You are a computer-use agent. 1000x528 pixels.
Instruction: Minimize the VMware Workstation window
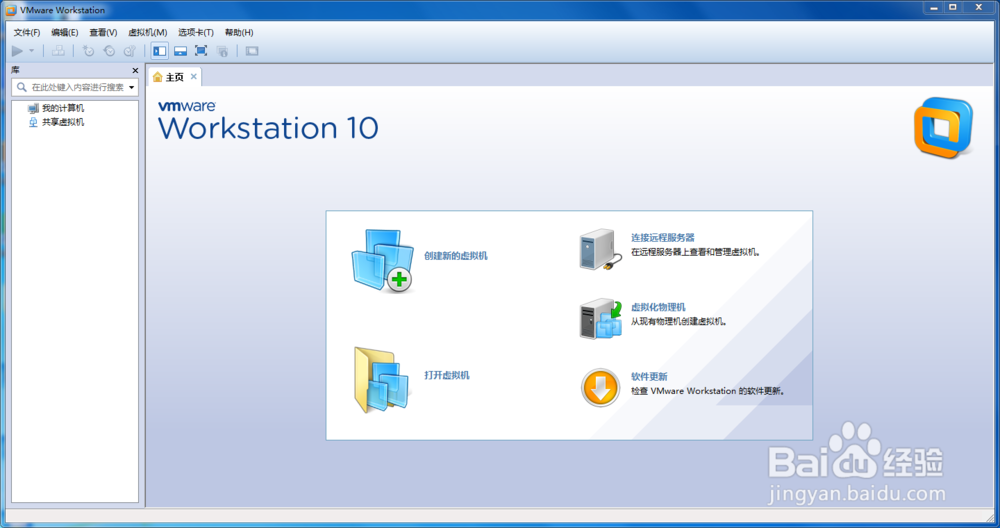point(934,8)
